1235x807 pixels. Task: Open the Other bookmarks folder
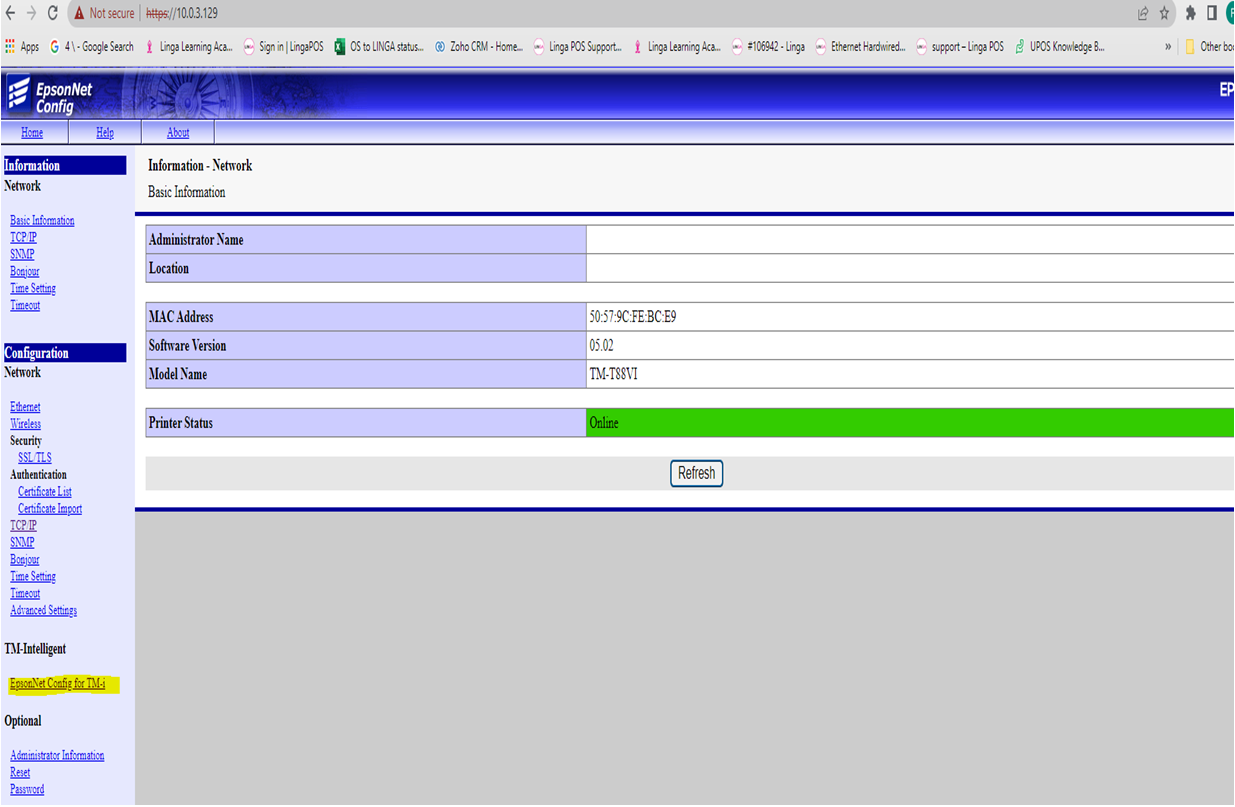1209,47
